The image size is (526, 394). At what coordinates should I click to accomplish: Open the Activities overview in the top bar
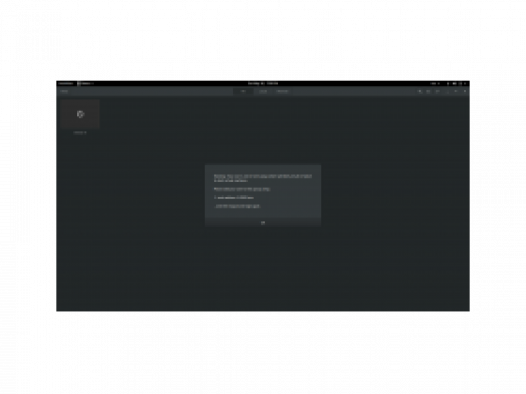(65, 83)
